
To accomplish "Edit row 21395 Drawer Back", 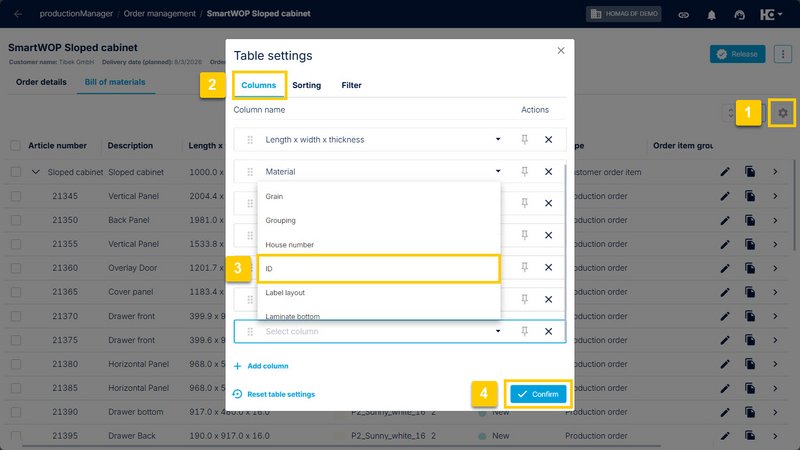I will pos(725,436).
